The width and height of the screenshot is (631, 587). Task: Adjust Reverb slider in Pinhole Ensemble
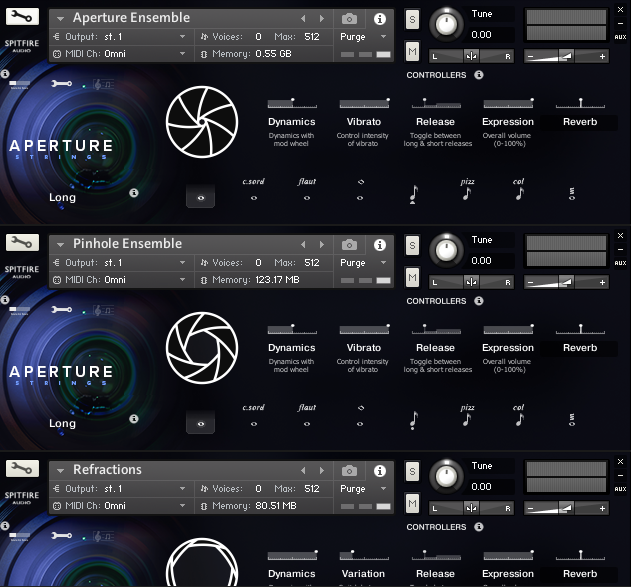580,330
